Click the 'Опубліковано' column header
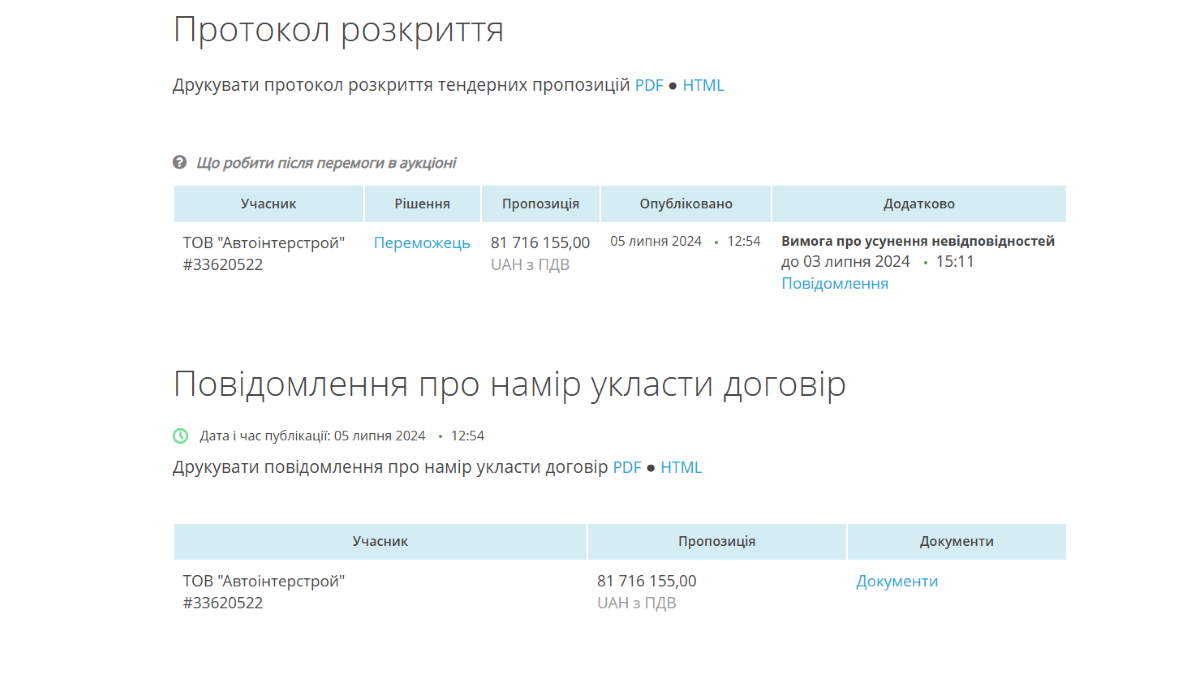This screenshot has width=1202, height=675. [x=685, y=204]
